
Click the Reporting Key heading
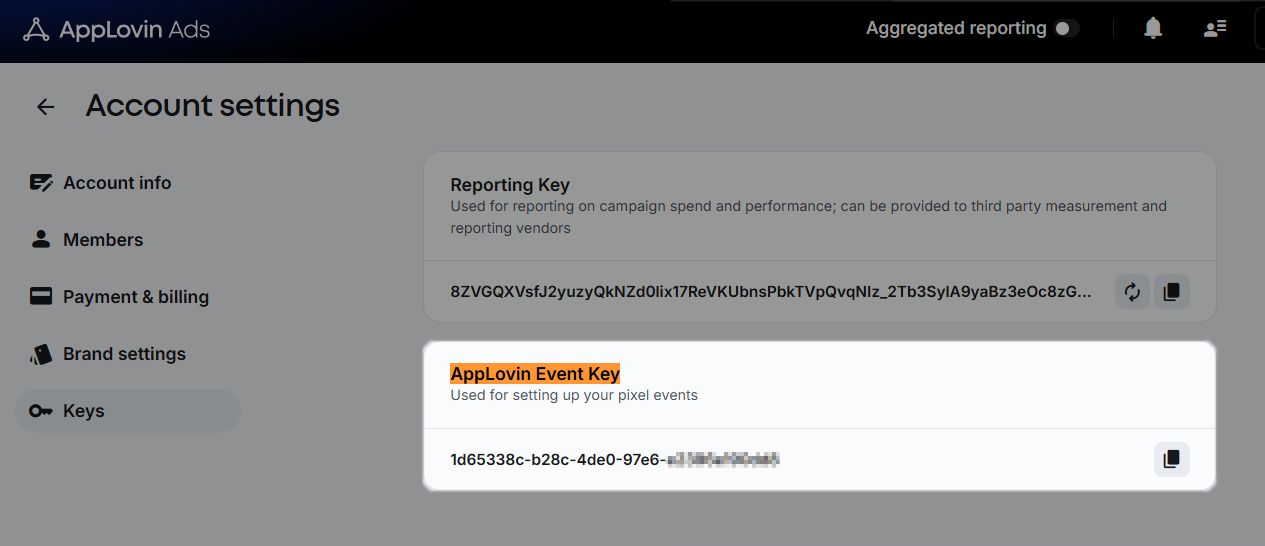pos(510,185)
